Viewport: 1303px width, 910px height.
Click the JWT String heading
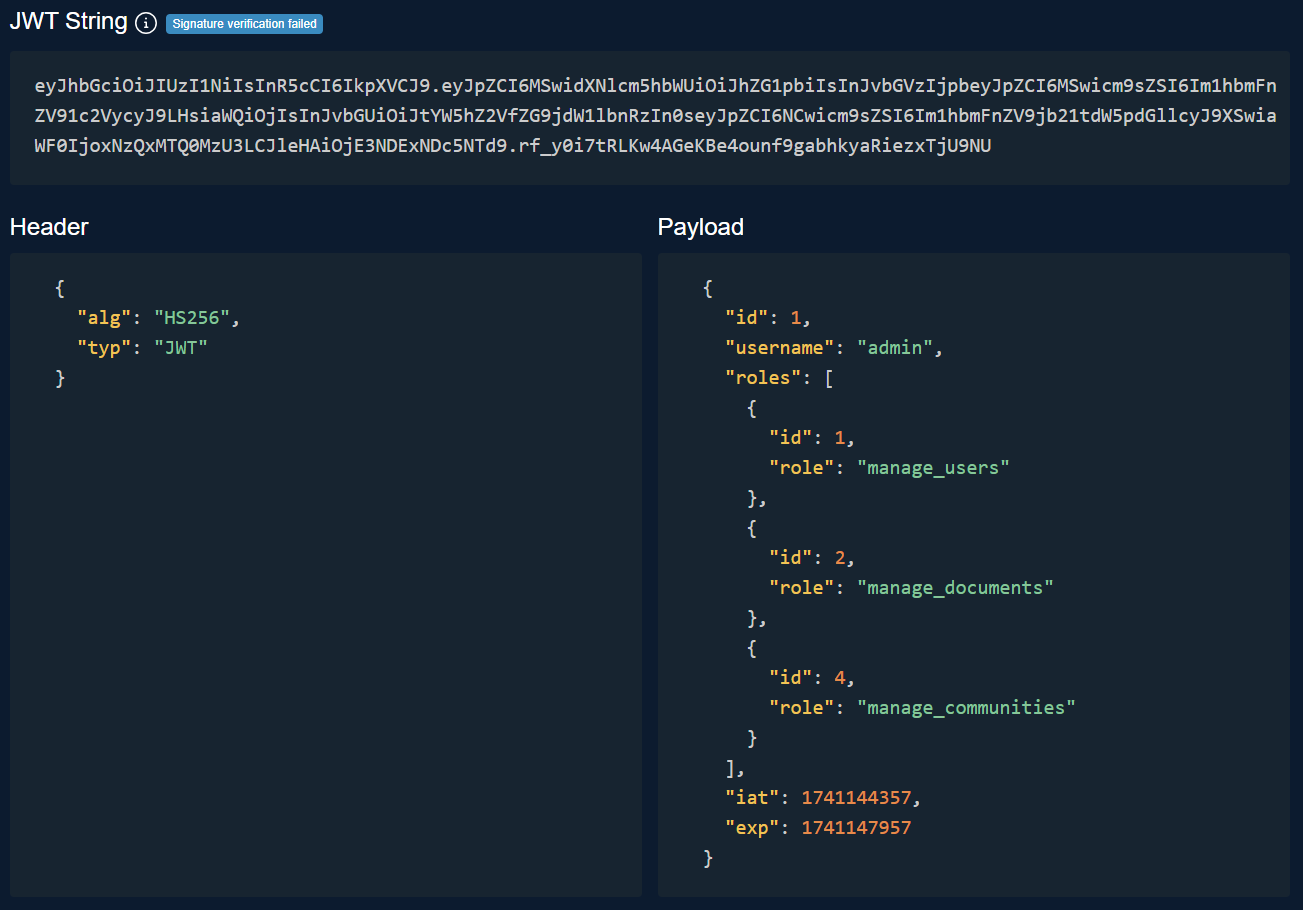(69, 22)
